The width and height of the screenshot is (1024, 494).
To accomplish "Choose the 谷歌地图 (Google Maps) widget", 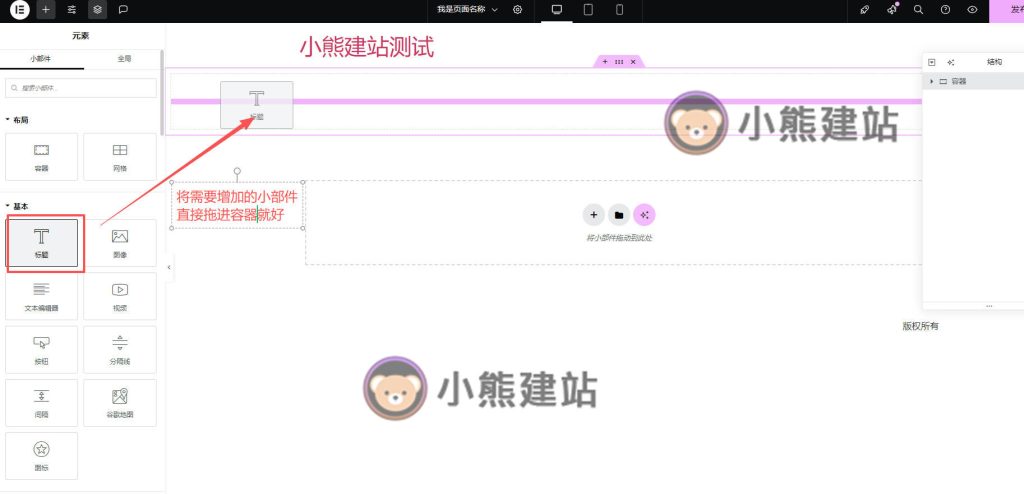I will tap(120, 402).
